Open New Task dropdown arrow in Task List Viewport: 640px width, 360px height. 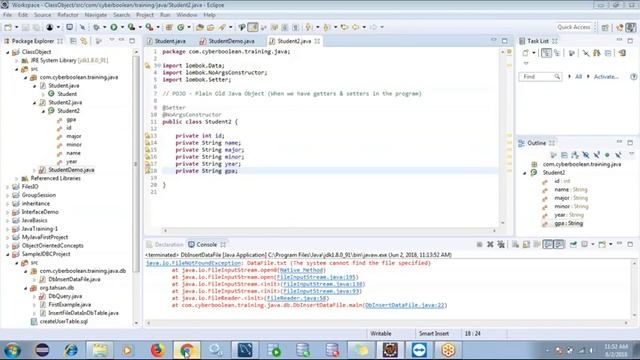point(533,53)
